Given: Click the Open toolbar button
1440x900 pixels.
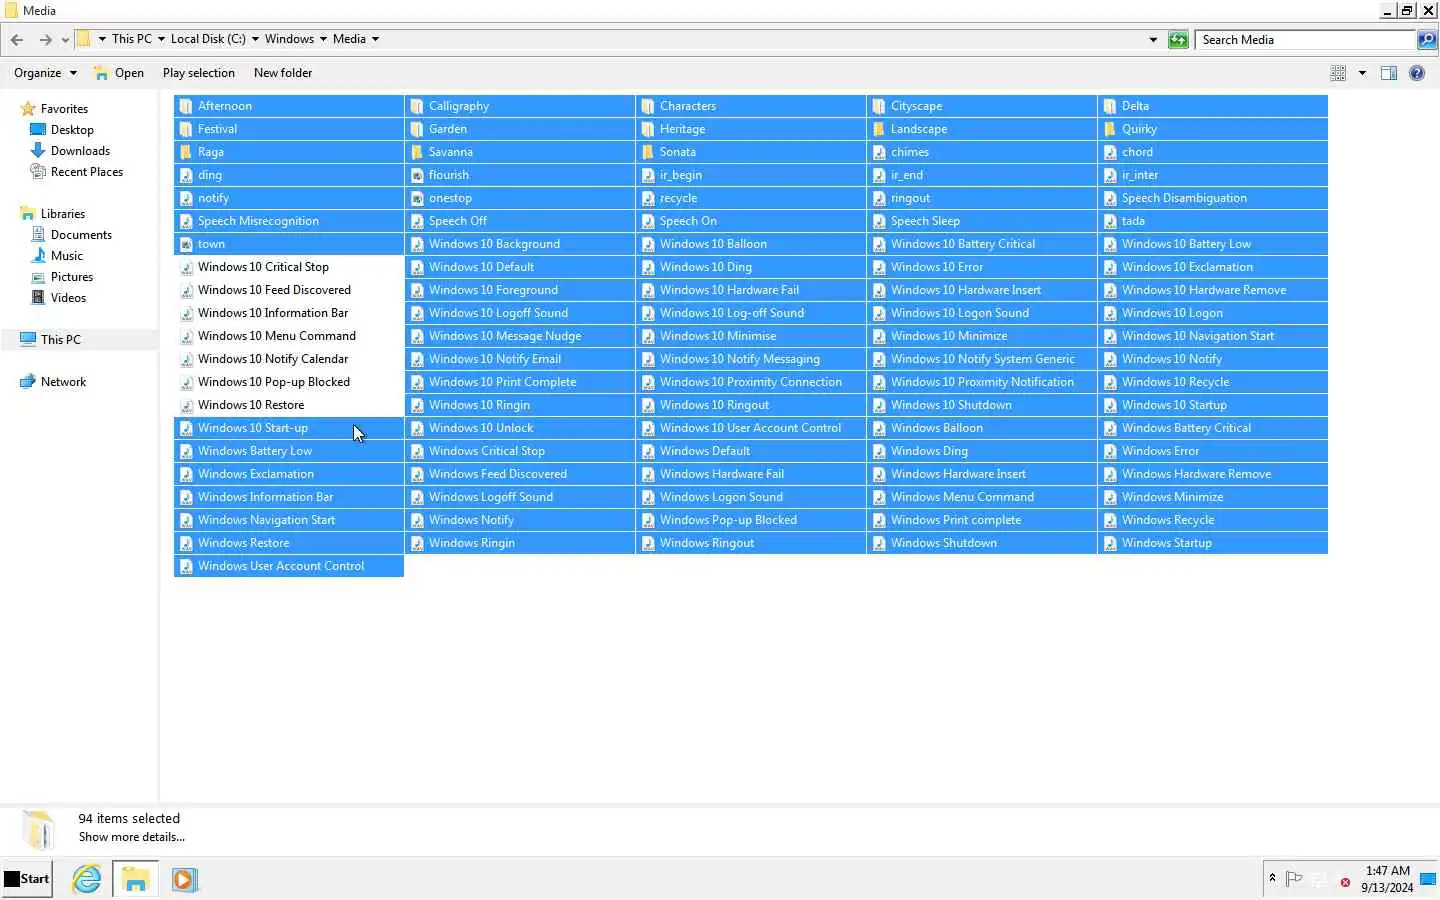Looking at the screenshot, I should (x=119, y=73).
